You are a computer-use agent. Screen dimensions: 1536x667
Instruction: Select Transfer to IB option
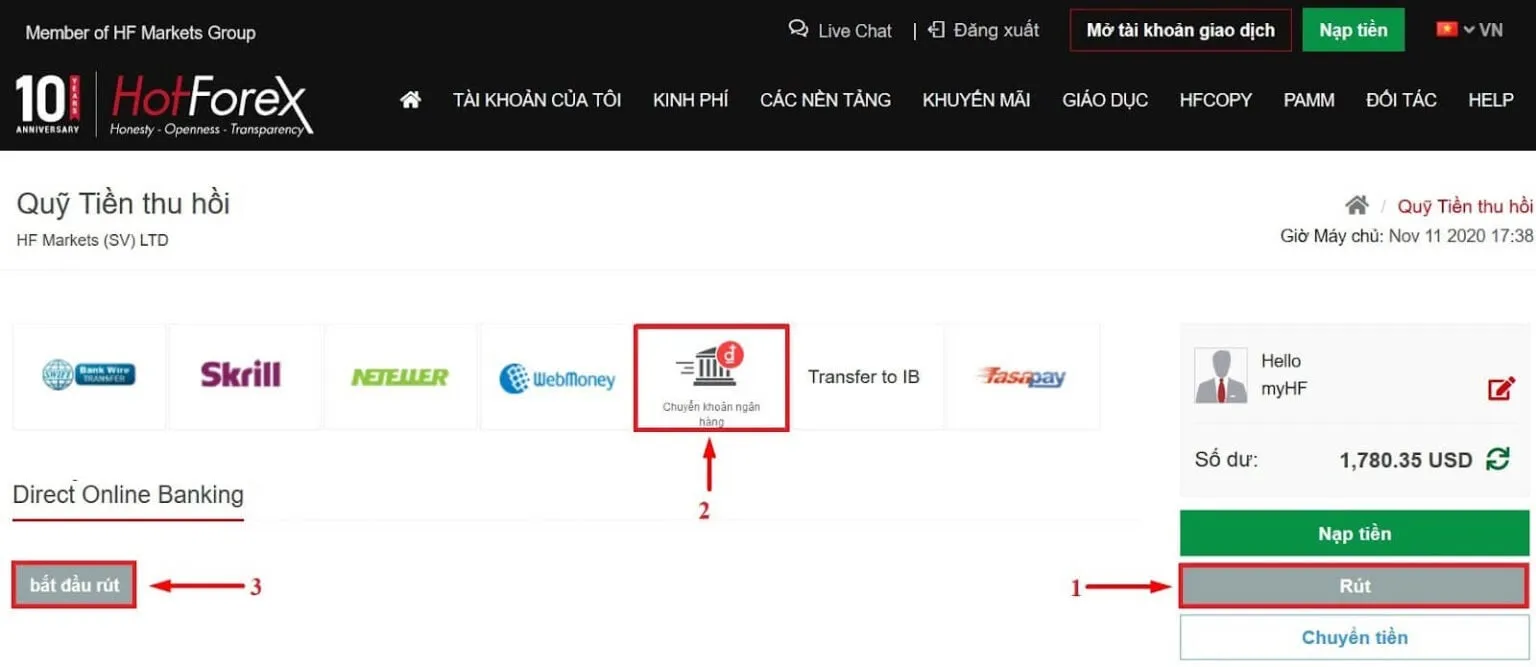coord(864,377)
